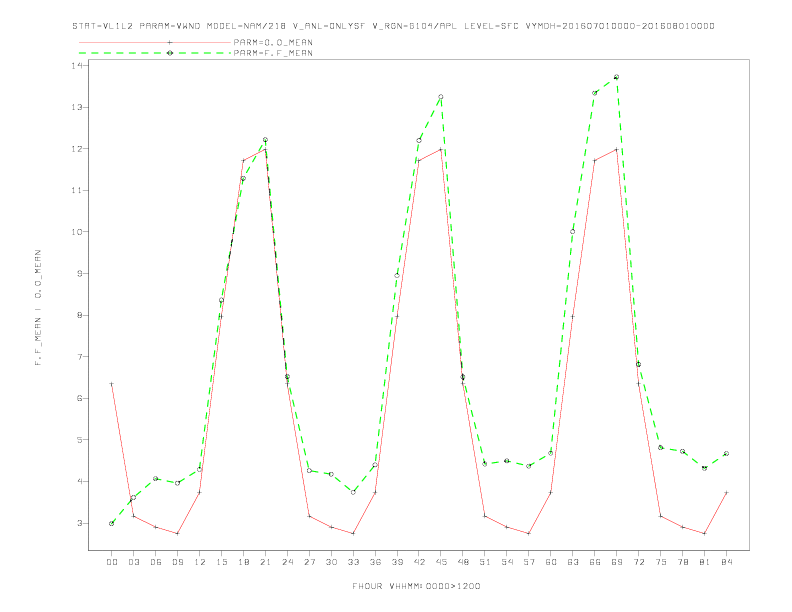Image resolution: width=792 pixels, height=612 pixels.
Task: Click the red solid legend line sample
Action: 155,42
